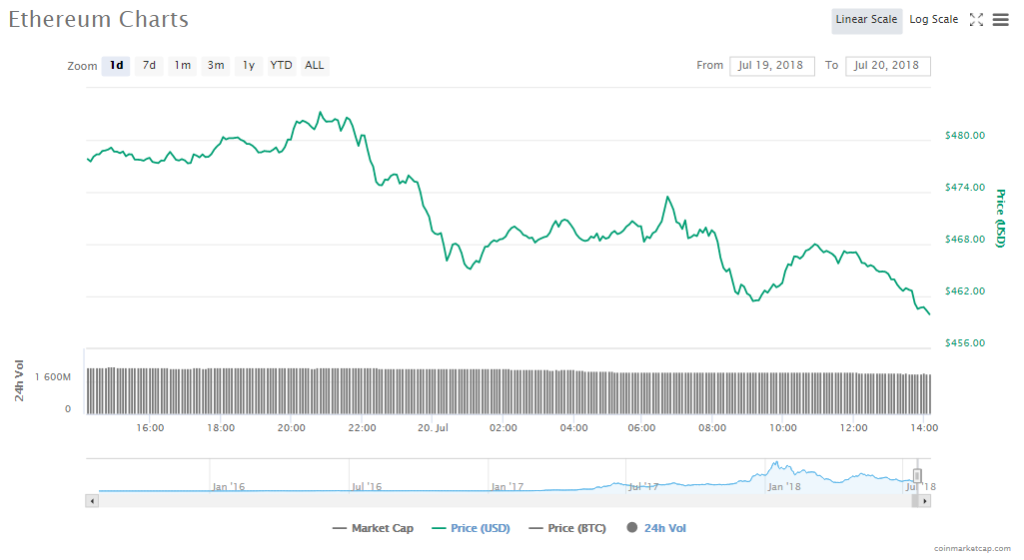Zoom chart to 1y
1024x560 pixels.
[x=248, y=66]
